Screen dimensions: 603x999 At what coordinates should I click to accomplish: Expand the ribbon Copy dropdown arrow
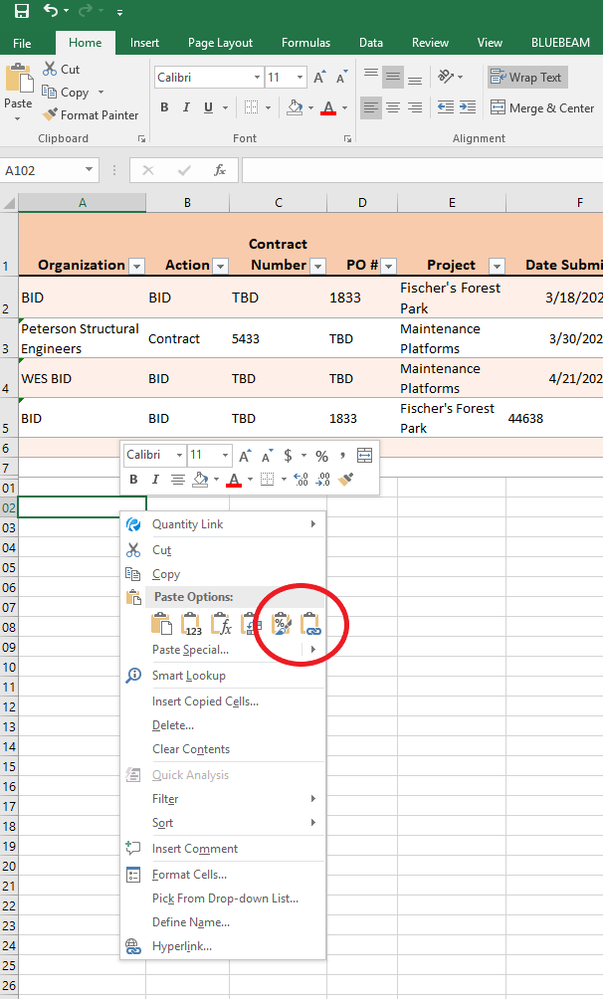[x=101, y=92]
